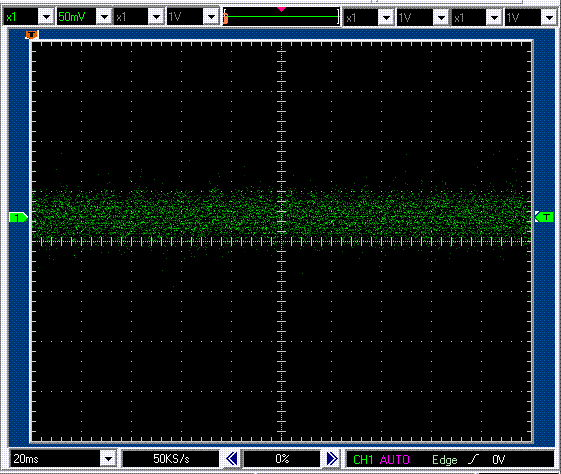Click the orange trigger position marker top-left
Screen dimensions: 561x474
coord(31,35)
